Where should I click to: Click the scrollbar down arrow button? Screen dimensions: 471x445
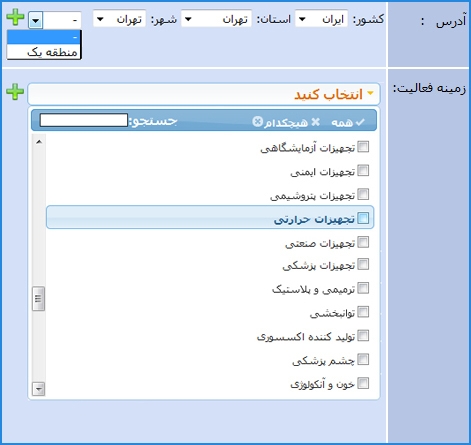click(x=38, y=389)
